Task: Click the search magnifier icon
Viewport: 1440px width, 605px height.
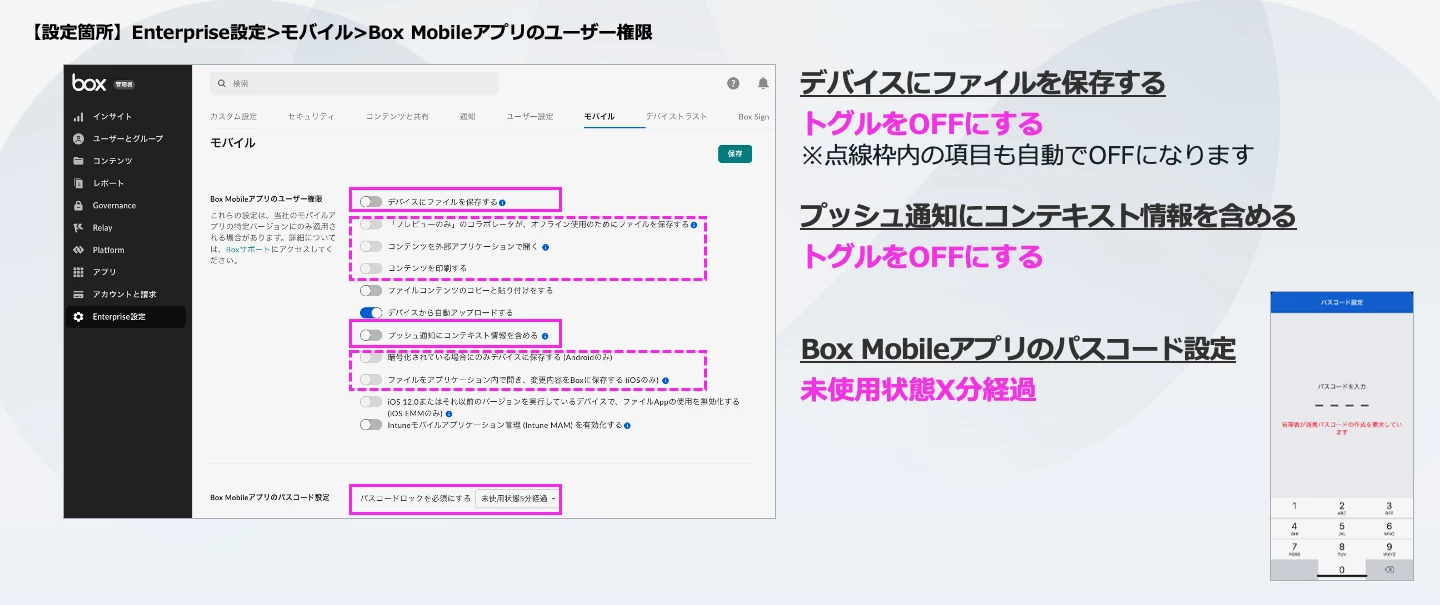Action: pyautogui.click(x=221, y=83)
